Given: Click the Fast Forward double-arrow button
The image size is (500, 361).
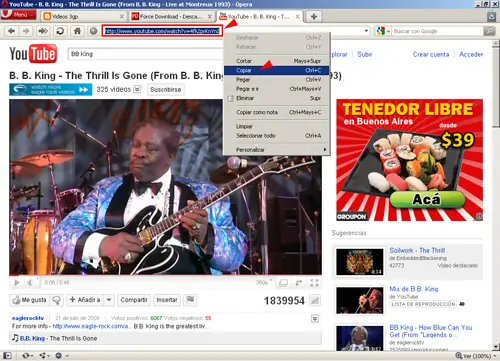Looking at the screenshot, I should pyautogui.click(x=43, y=31).
